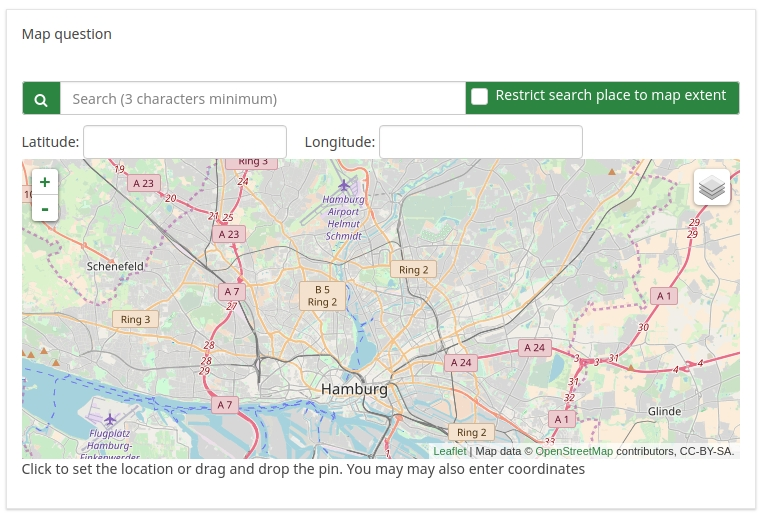Enable Restrict search place to map extent

[x=480, y=97]
